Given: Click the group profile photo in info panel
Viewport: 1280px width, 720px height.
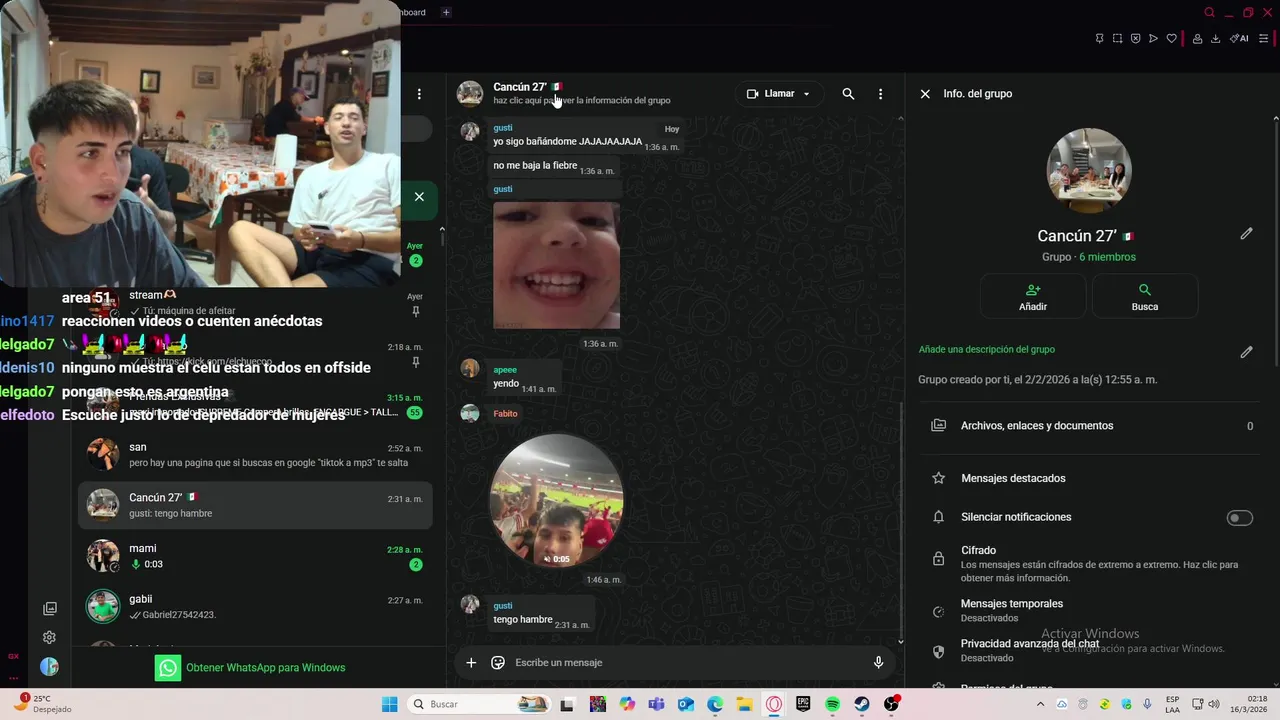Looking at the screenshot, I should 1089,171.
